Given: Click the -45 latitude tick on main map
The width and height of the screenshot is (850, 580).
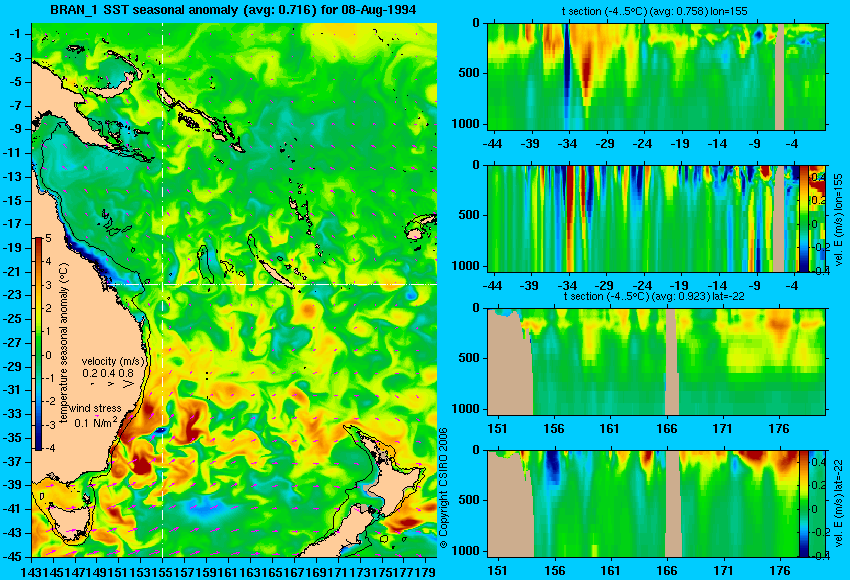Looking at the screenshot, I should point(14,557).
